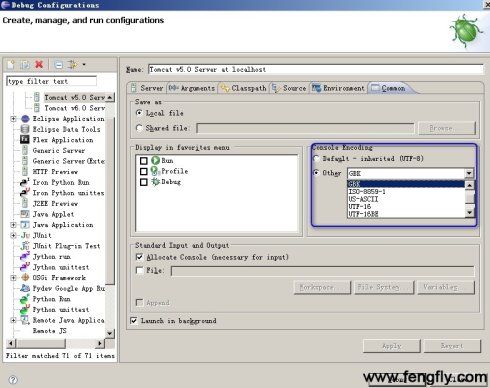Expand the JUnit tree node
This screenshot has width=490, height=388.
pos(13,235)
